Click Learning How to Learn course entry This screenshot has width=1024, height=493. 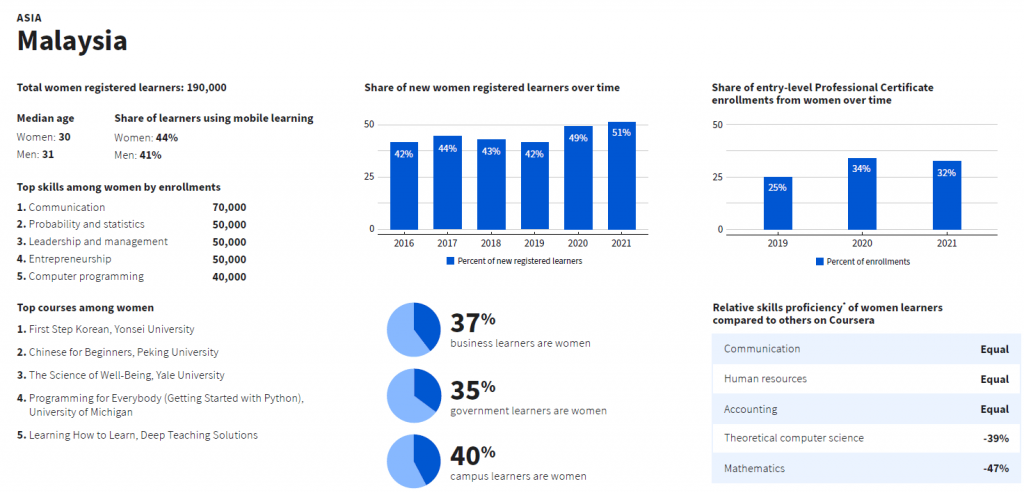[137, 435]
